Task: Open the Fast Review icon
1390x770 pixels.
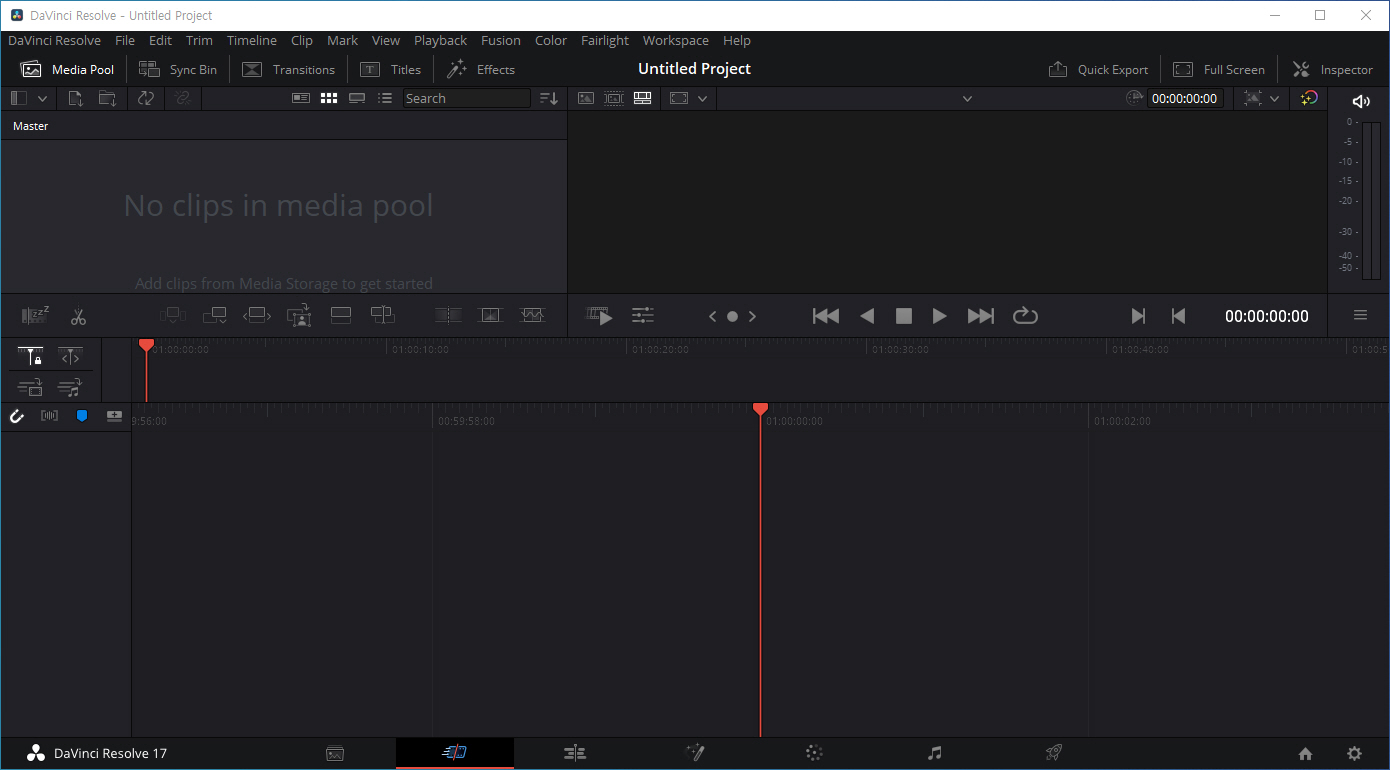Action: pos(599,316)
